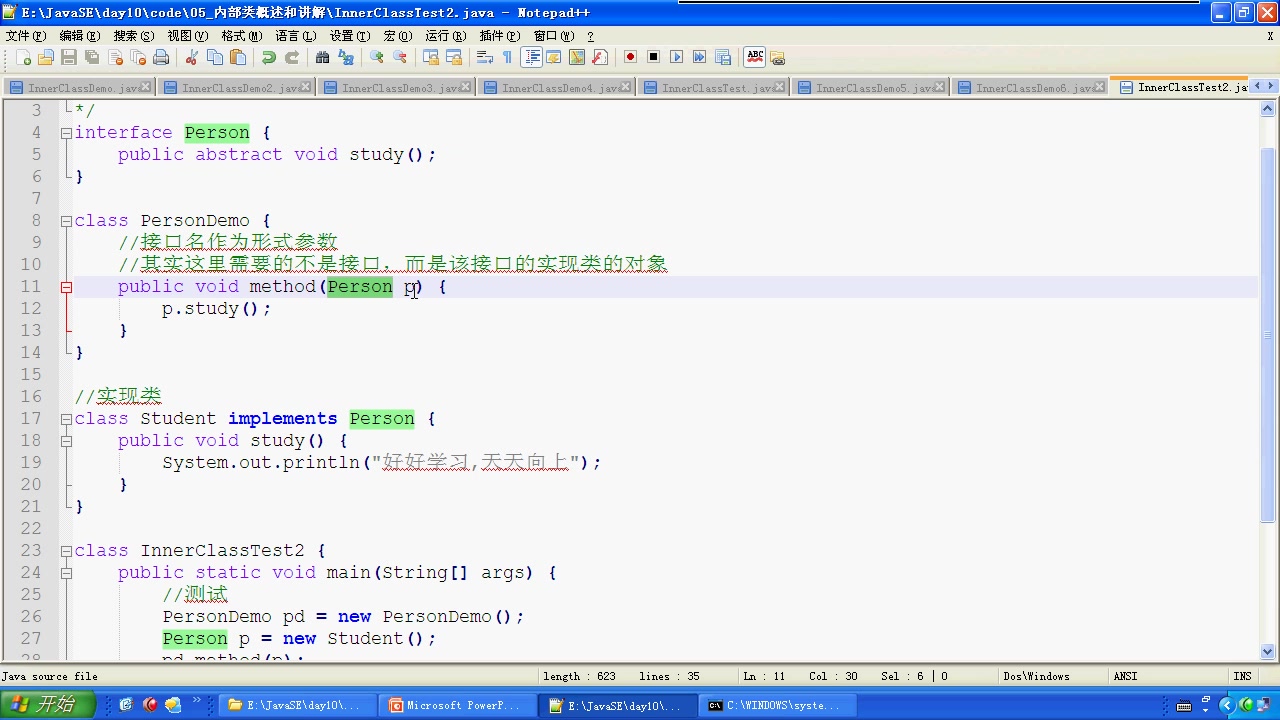Click the Save All toolbar icon
1280x720 pixels.
(x=92, y=57)
